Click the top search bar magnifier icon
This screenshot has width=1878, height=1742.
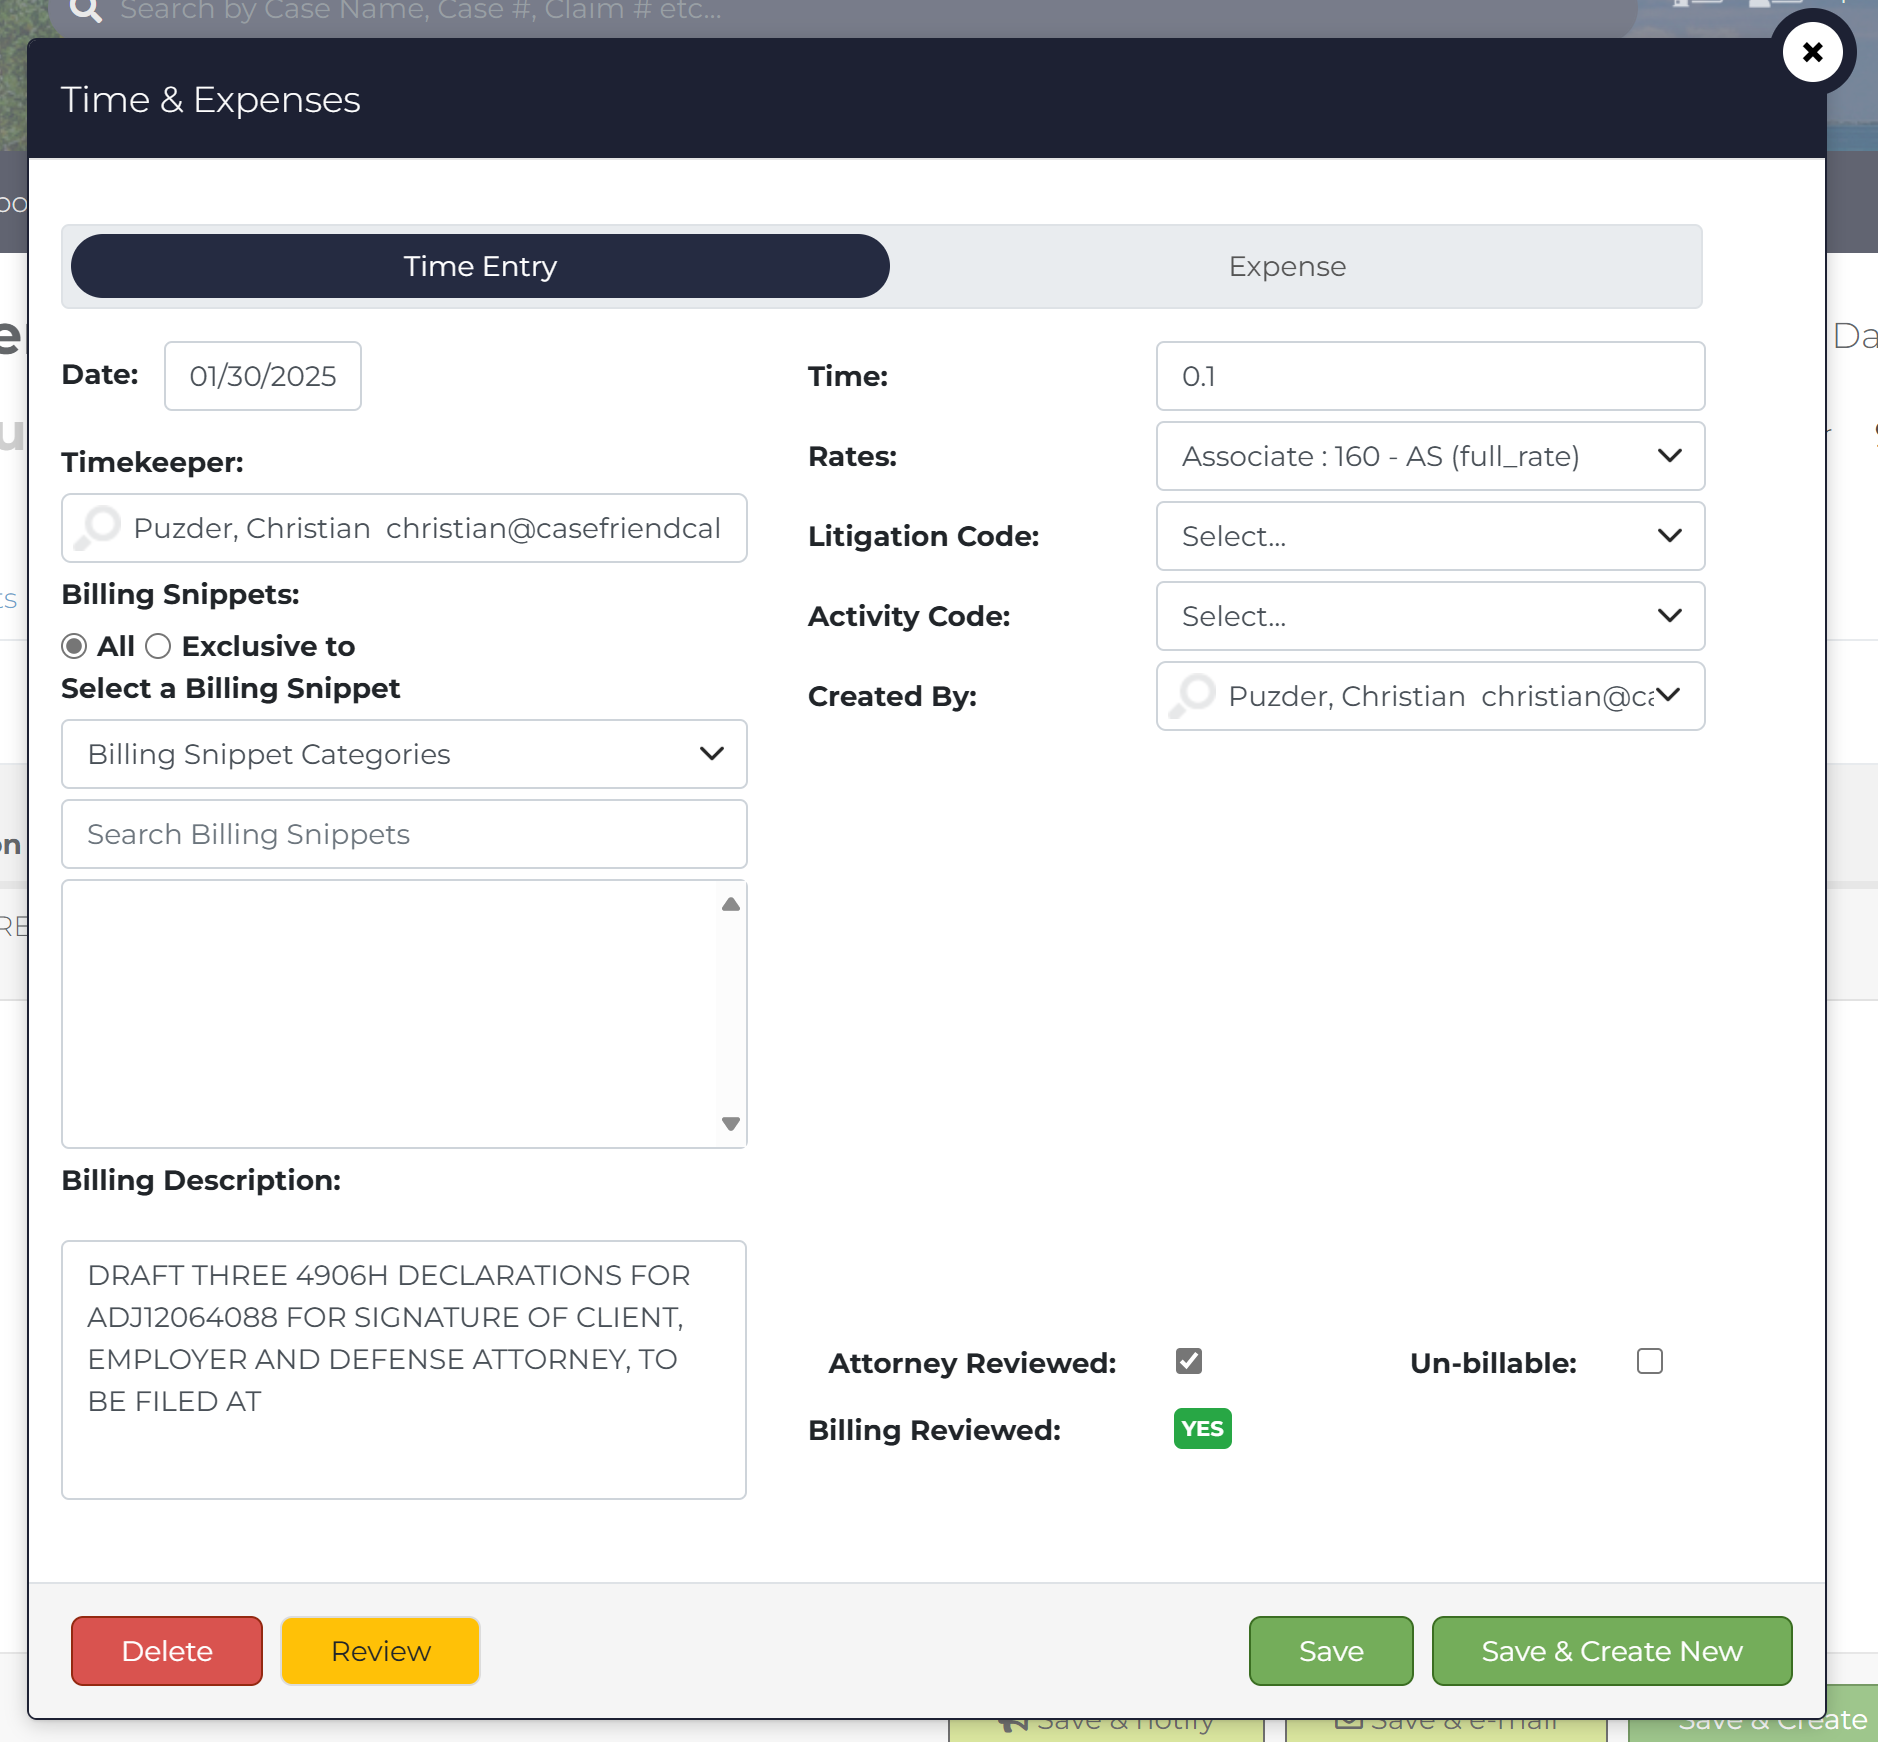tap(86, 11)
